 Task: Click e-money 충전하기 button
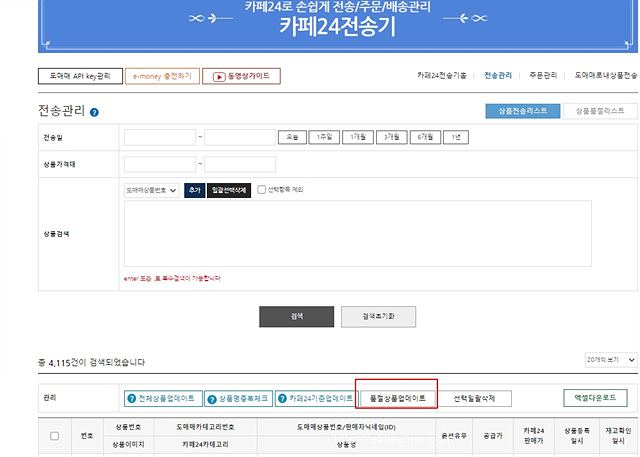162,76
